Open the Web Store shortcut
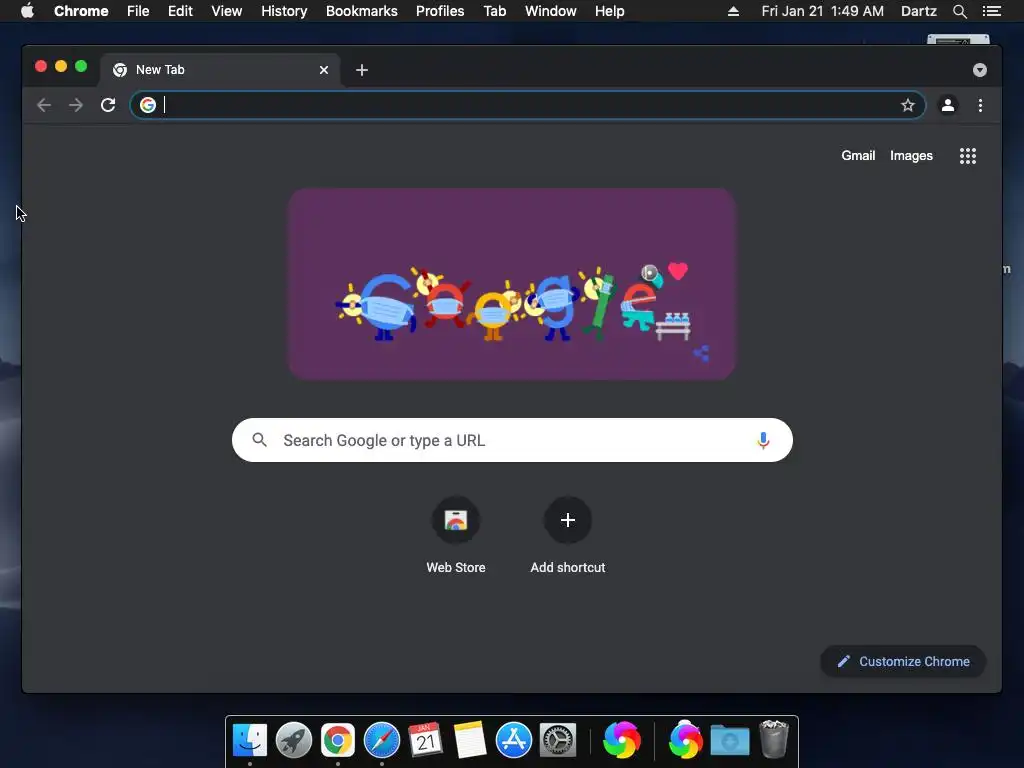 [x=456, y=536]
